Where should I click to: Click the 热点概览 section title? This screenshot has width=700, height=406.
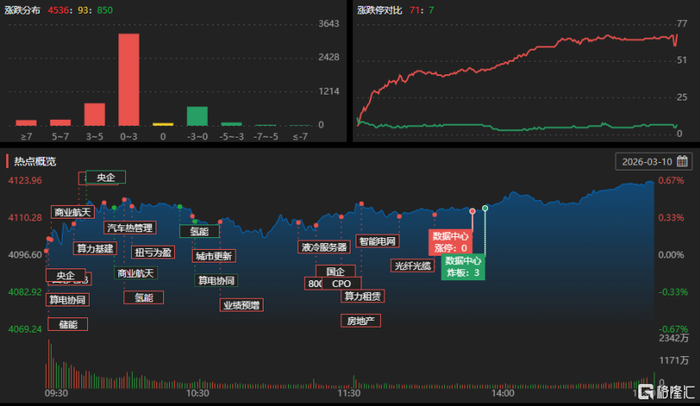tap(35, 161)
